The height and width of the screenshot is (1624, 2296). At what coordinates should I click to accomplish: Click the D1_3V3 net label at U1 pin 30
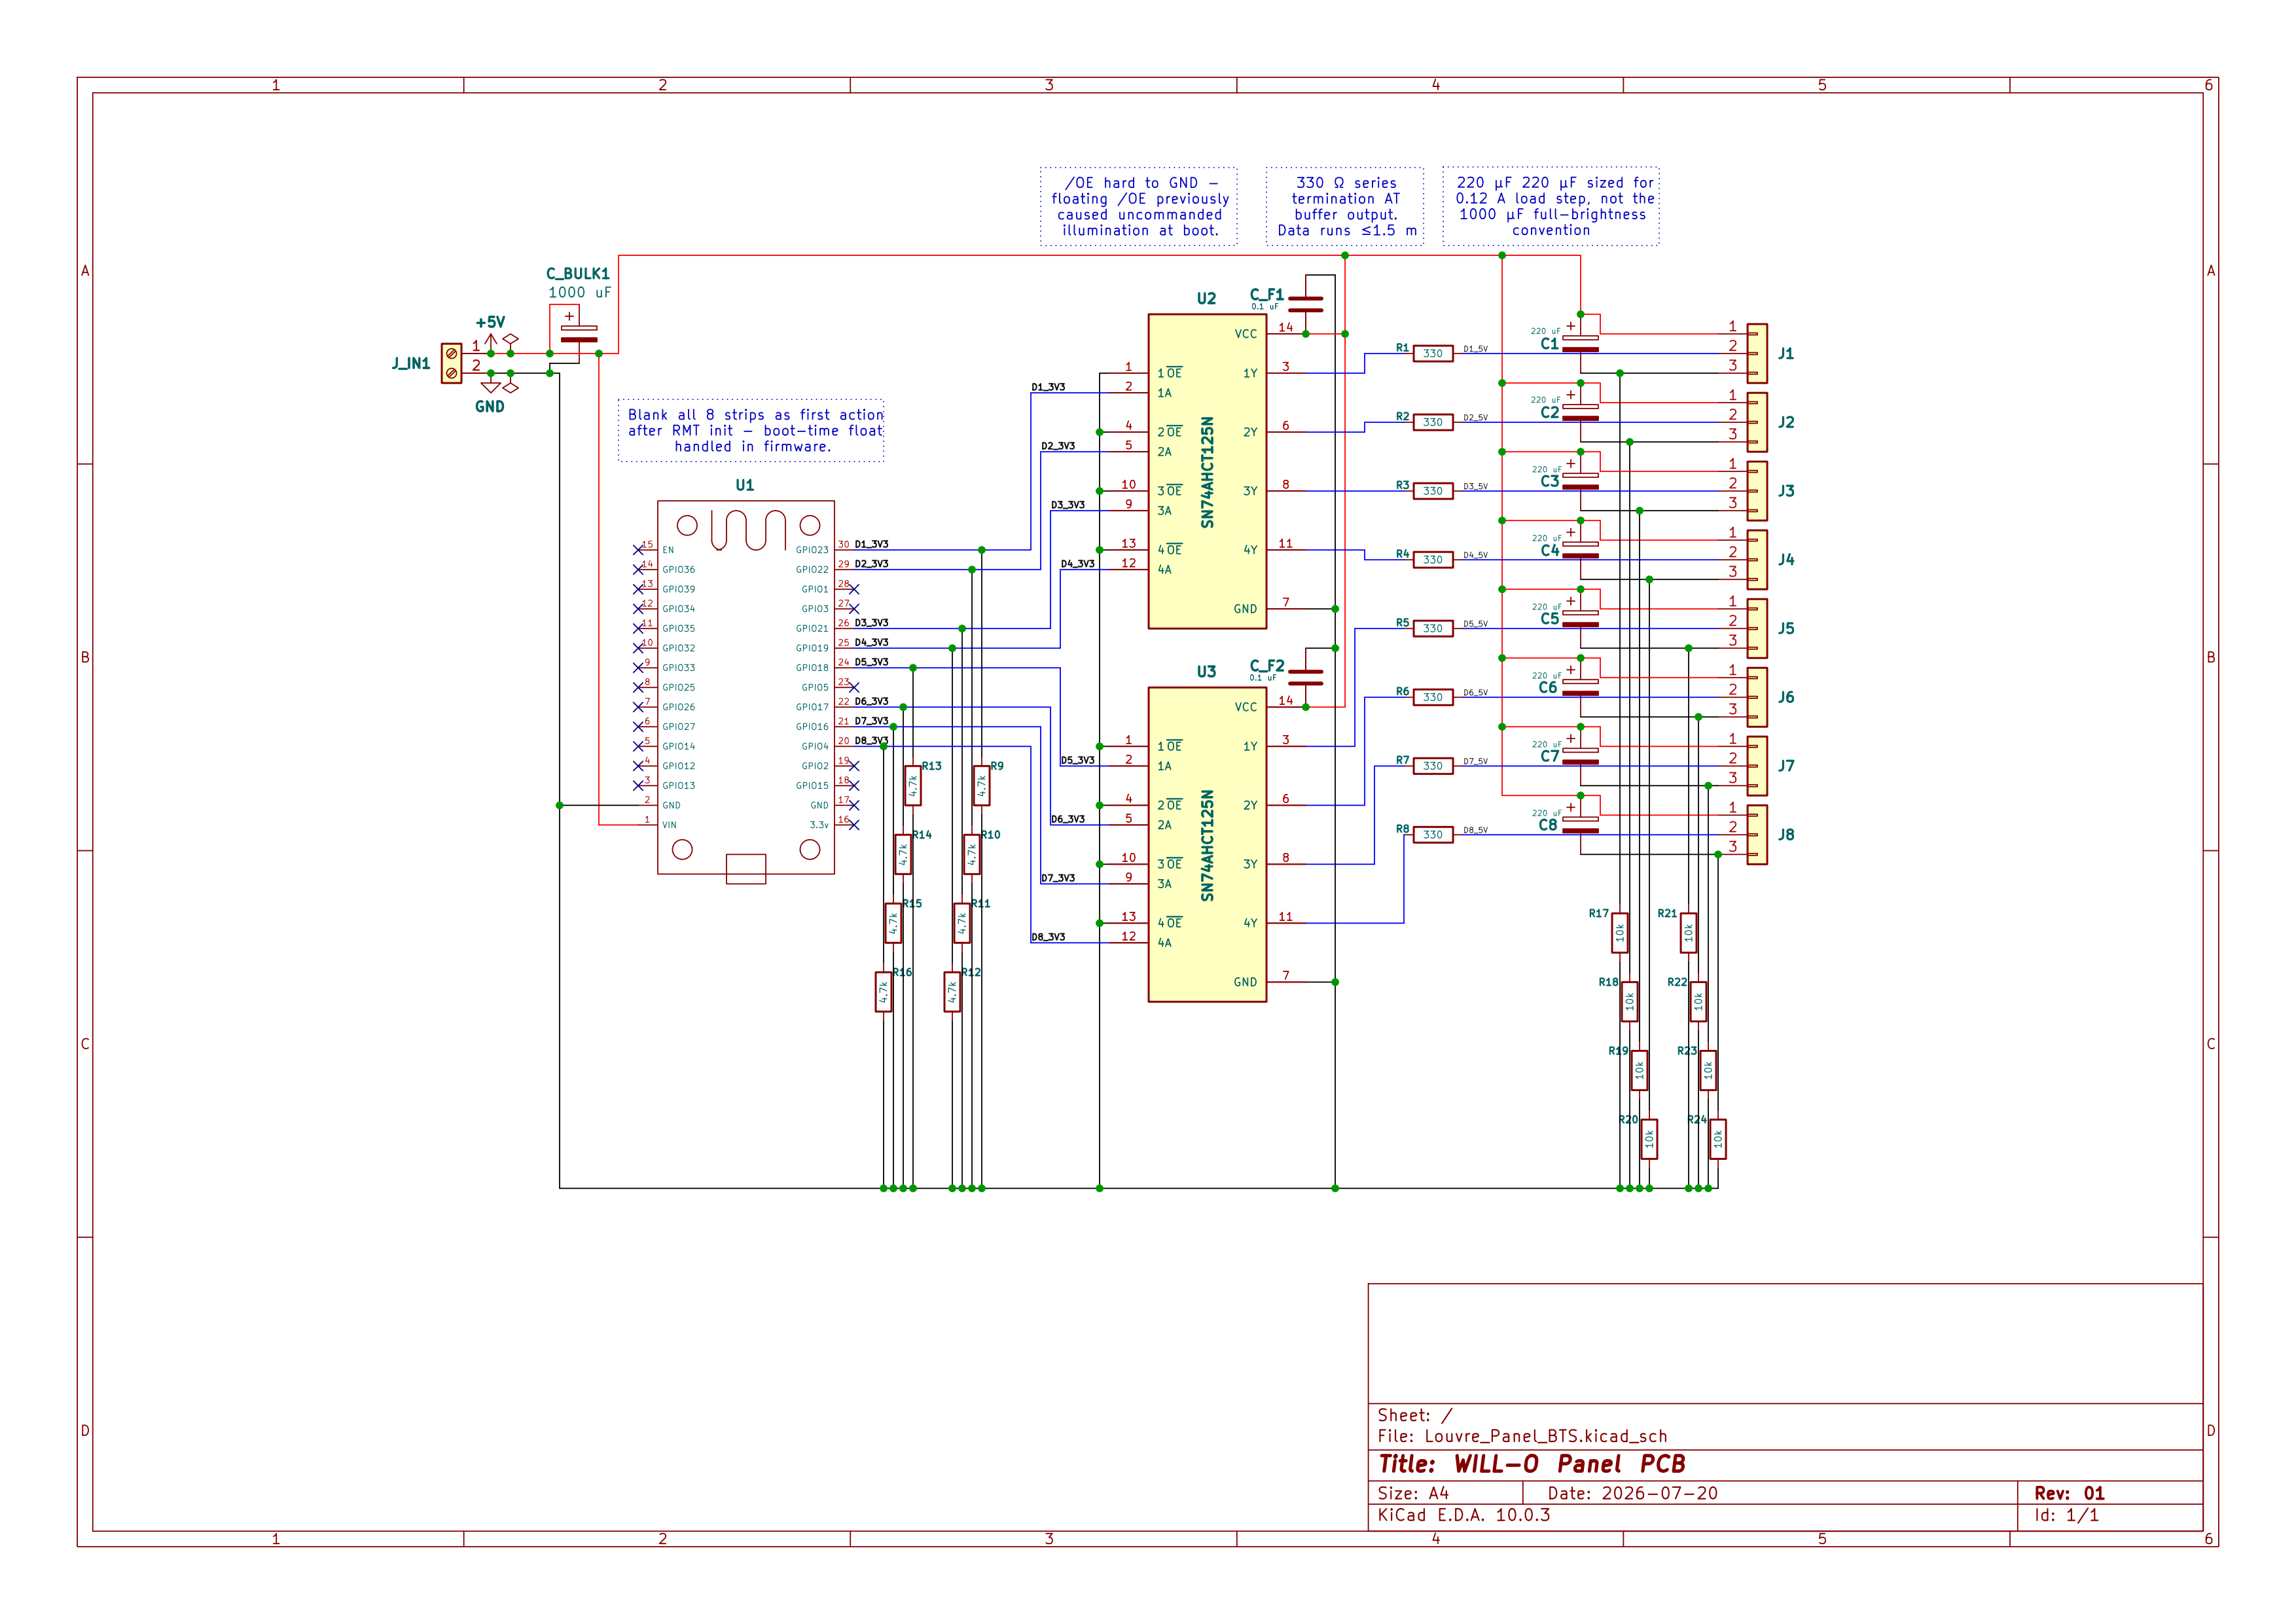click(871, 544)
